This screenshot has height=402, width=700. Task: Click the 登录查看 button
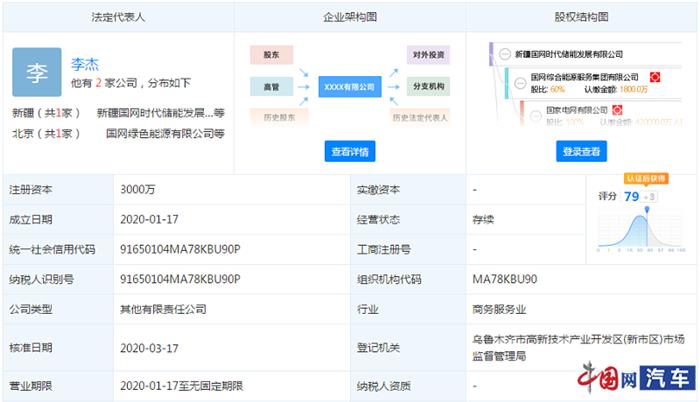(581, 152)
